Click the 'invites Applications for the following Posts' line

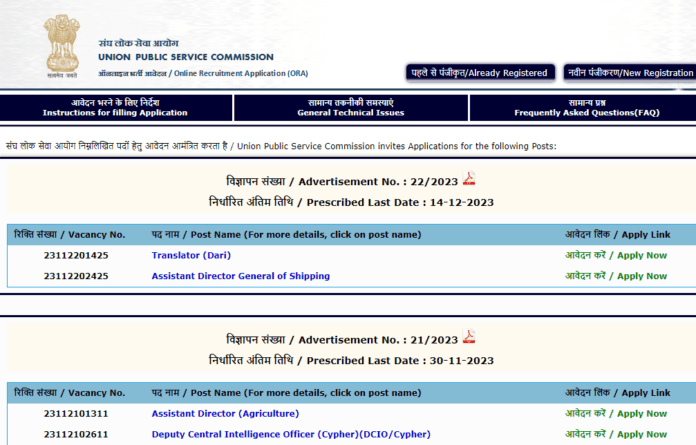pos(281,146)
